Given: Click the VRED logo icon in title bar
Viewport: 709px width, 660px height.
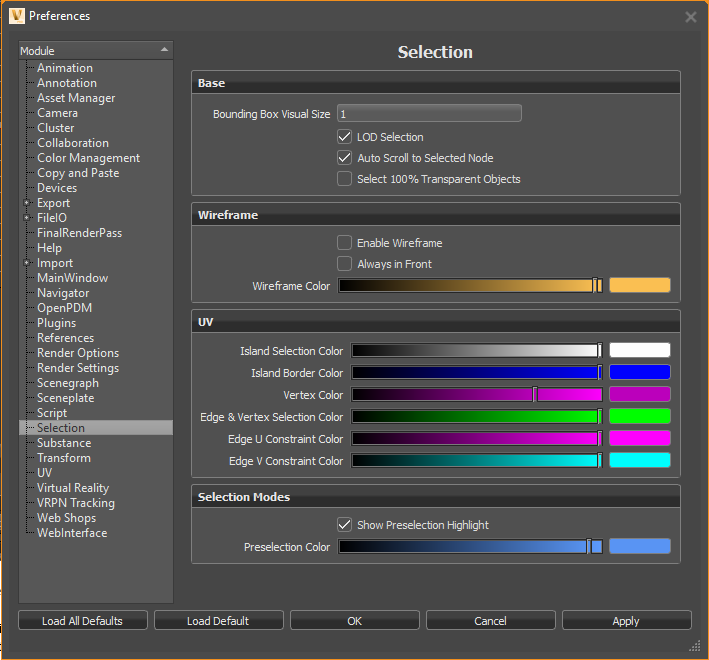Looking at the screenshot, I should (16, 16).
